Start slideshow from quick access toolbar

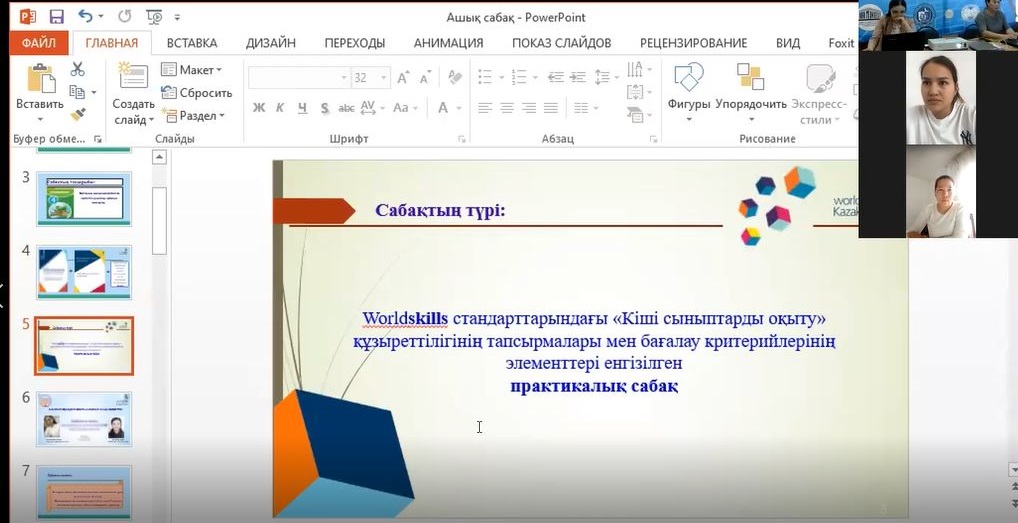pyautogui.click(x=154, y=17)
